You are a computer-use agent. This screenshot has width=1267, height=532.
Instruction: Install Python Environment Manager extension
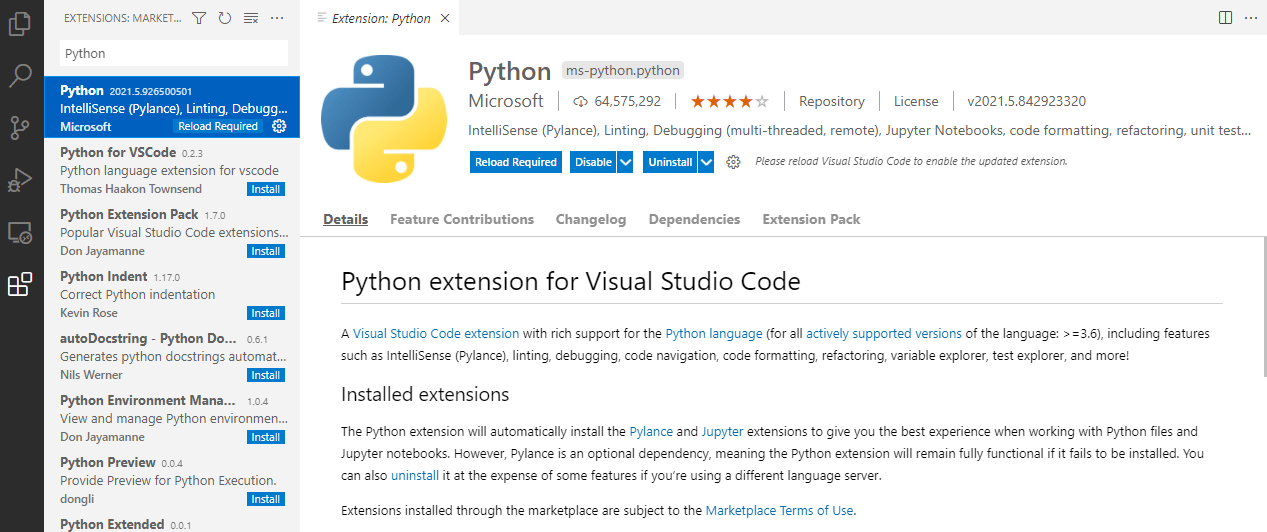(266, 437)
